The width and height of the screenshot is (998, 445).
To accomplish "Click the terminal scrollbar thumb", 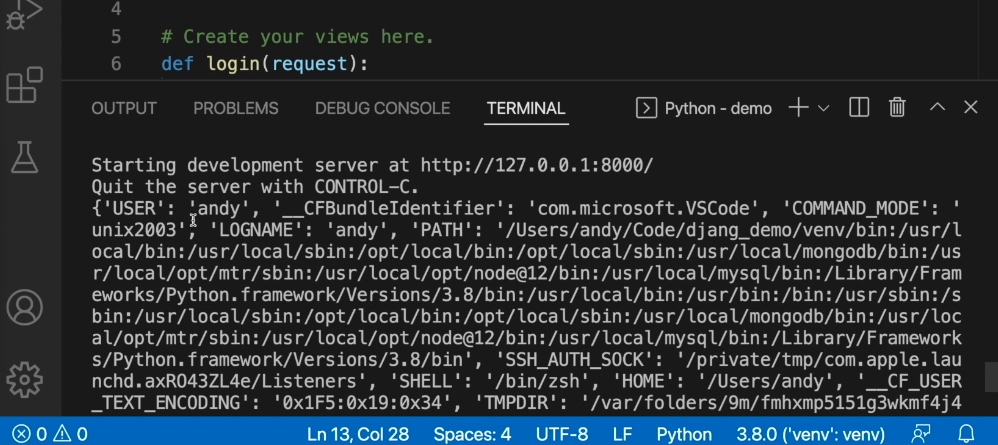I will (x=991, y=377).
